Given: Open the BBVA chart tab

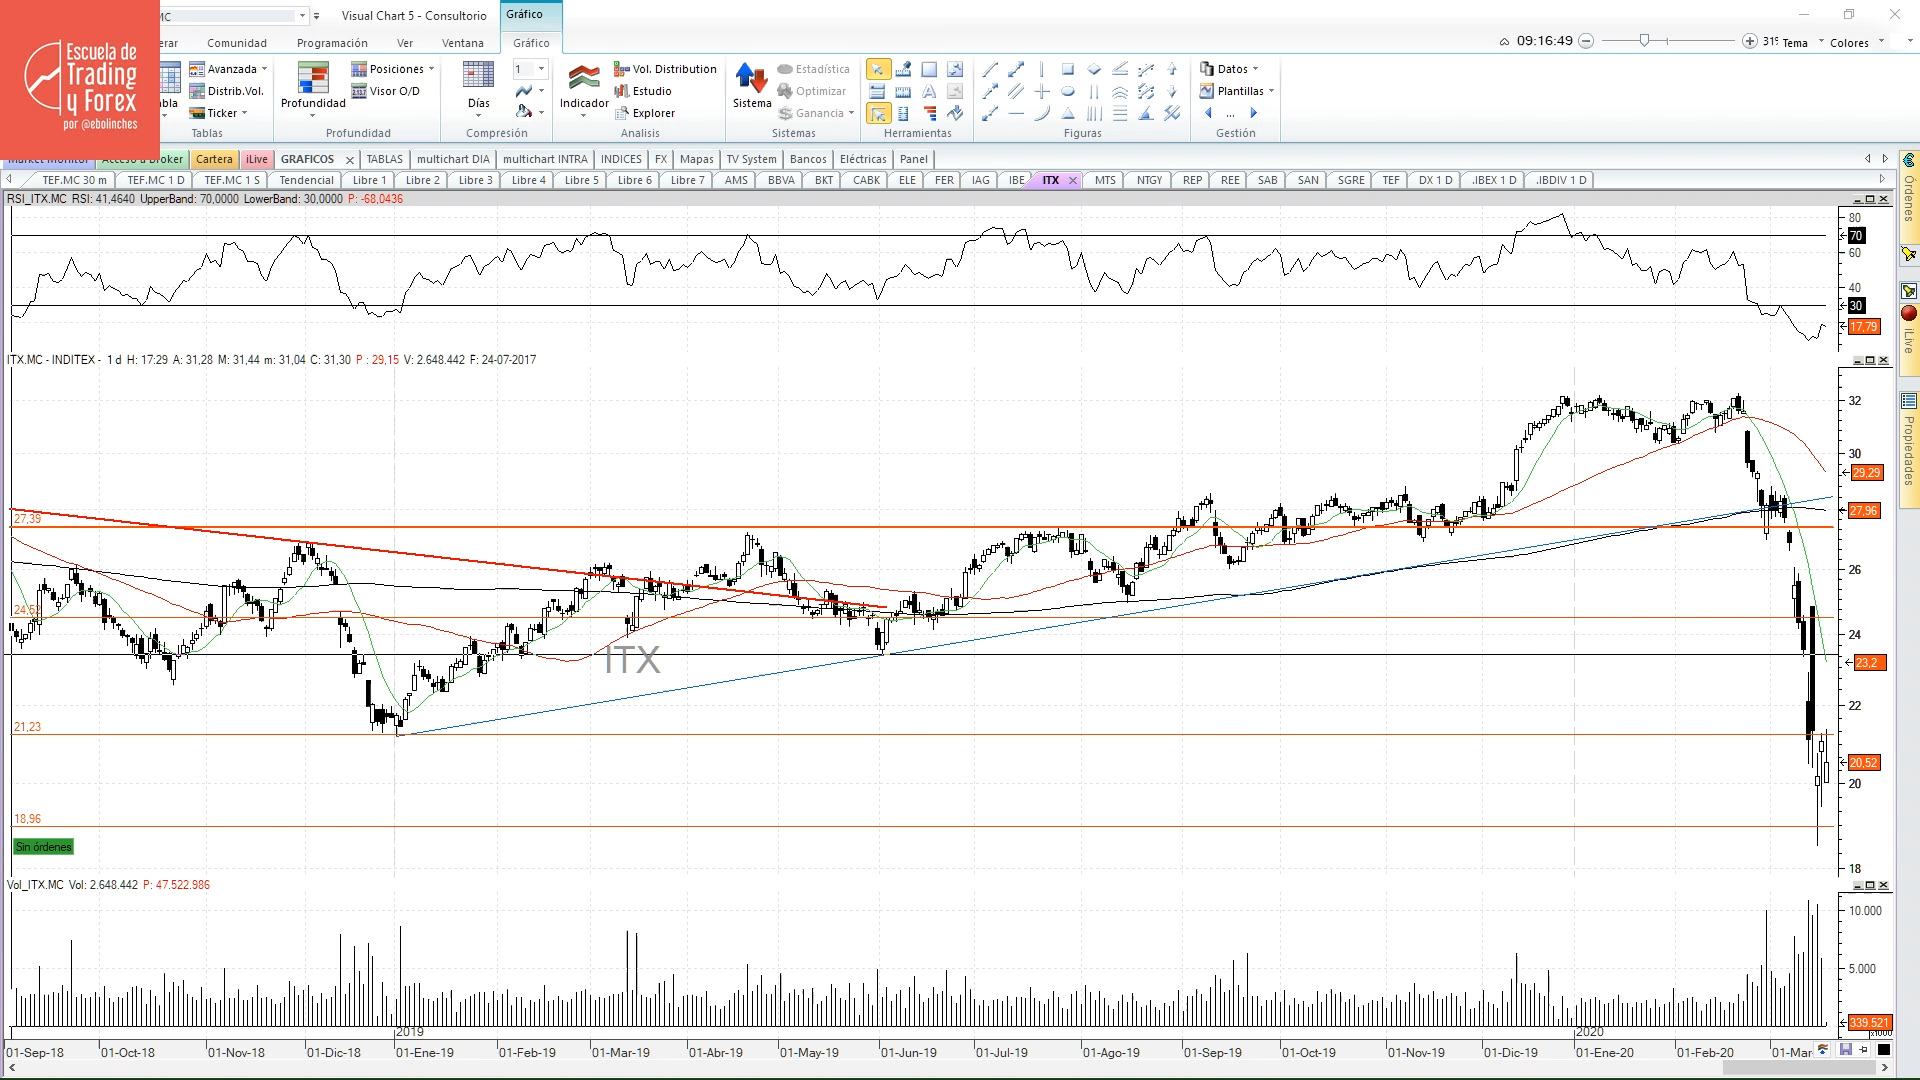Looking at the screenshot, I should pos(781,180).
